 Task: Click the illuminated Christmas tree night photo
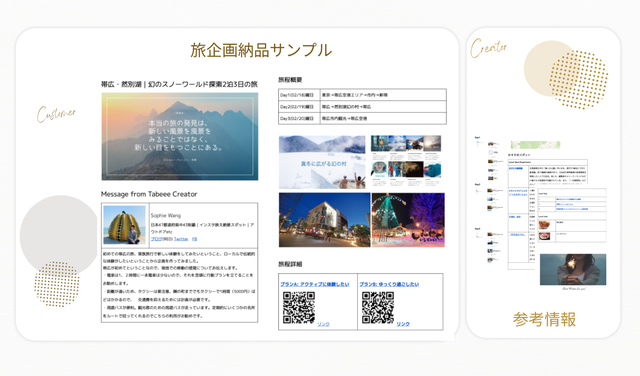408,220
